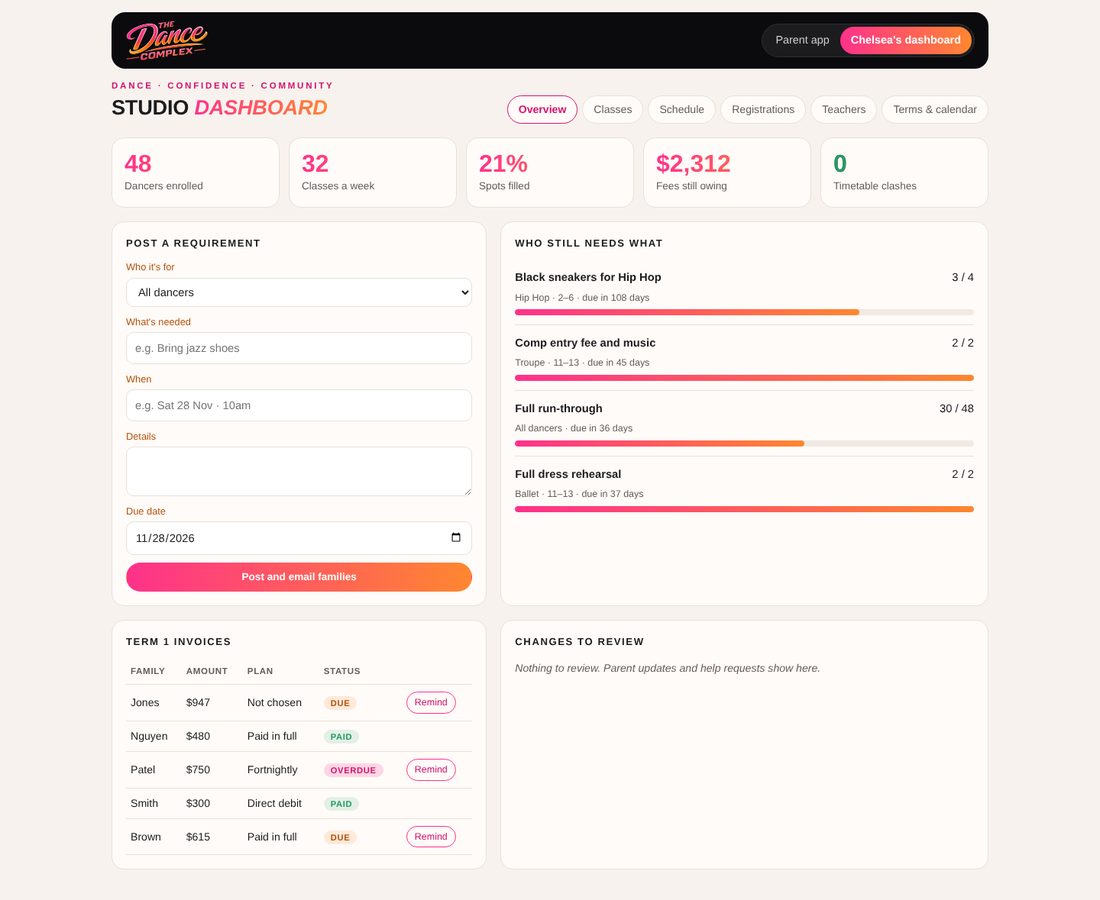This screenshot has width=1100, height=900.
Task: Click the When input field
Action: click(x=299, y=405)
